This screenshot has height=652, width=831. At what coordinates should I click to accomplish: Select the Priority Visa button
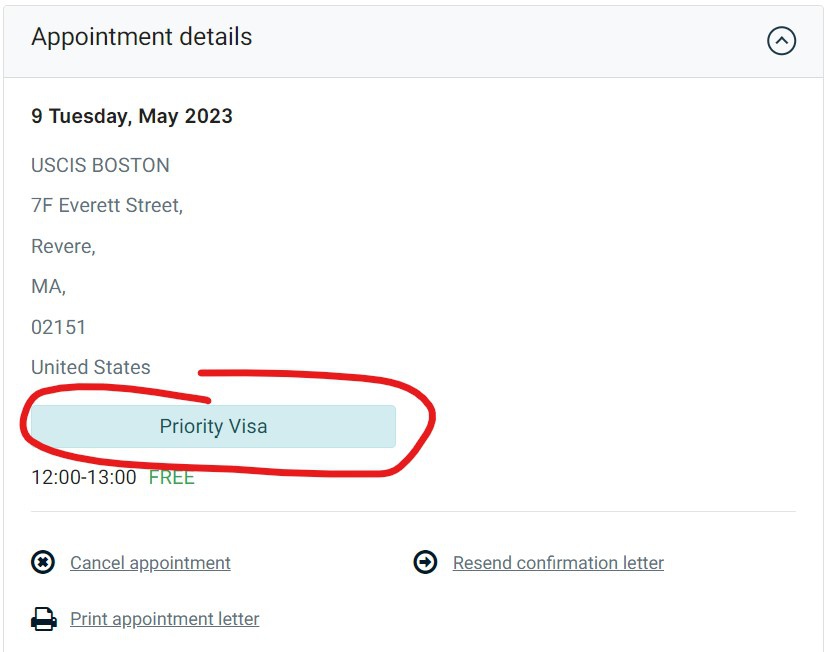click(213, 426)
